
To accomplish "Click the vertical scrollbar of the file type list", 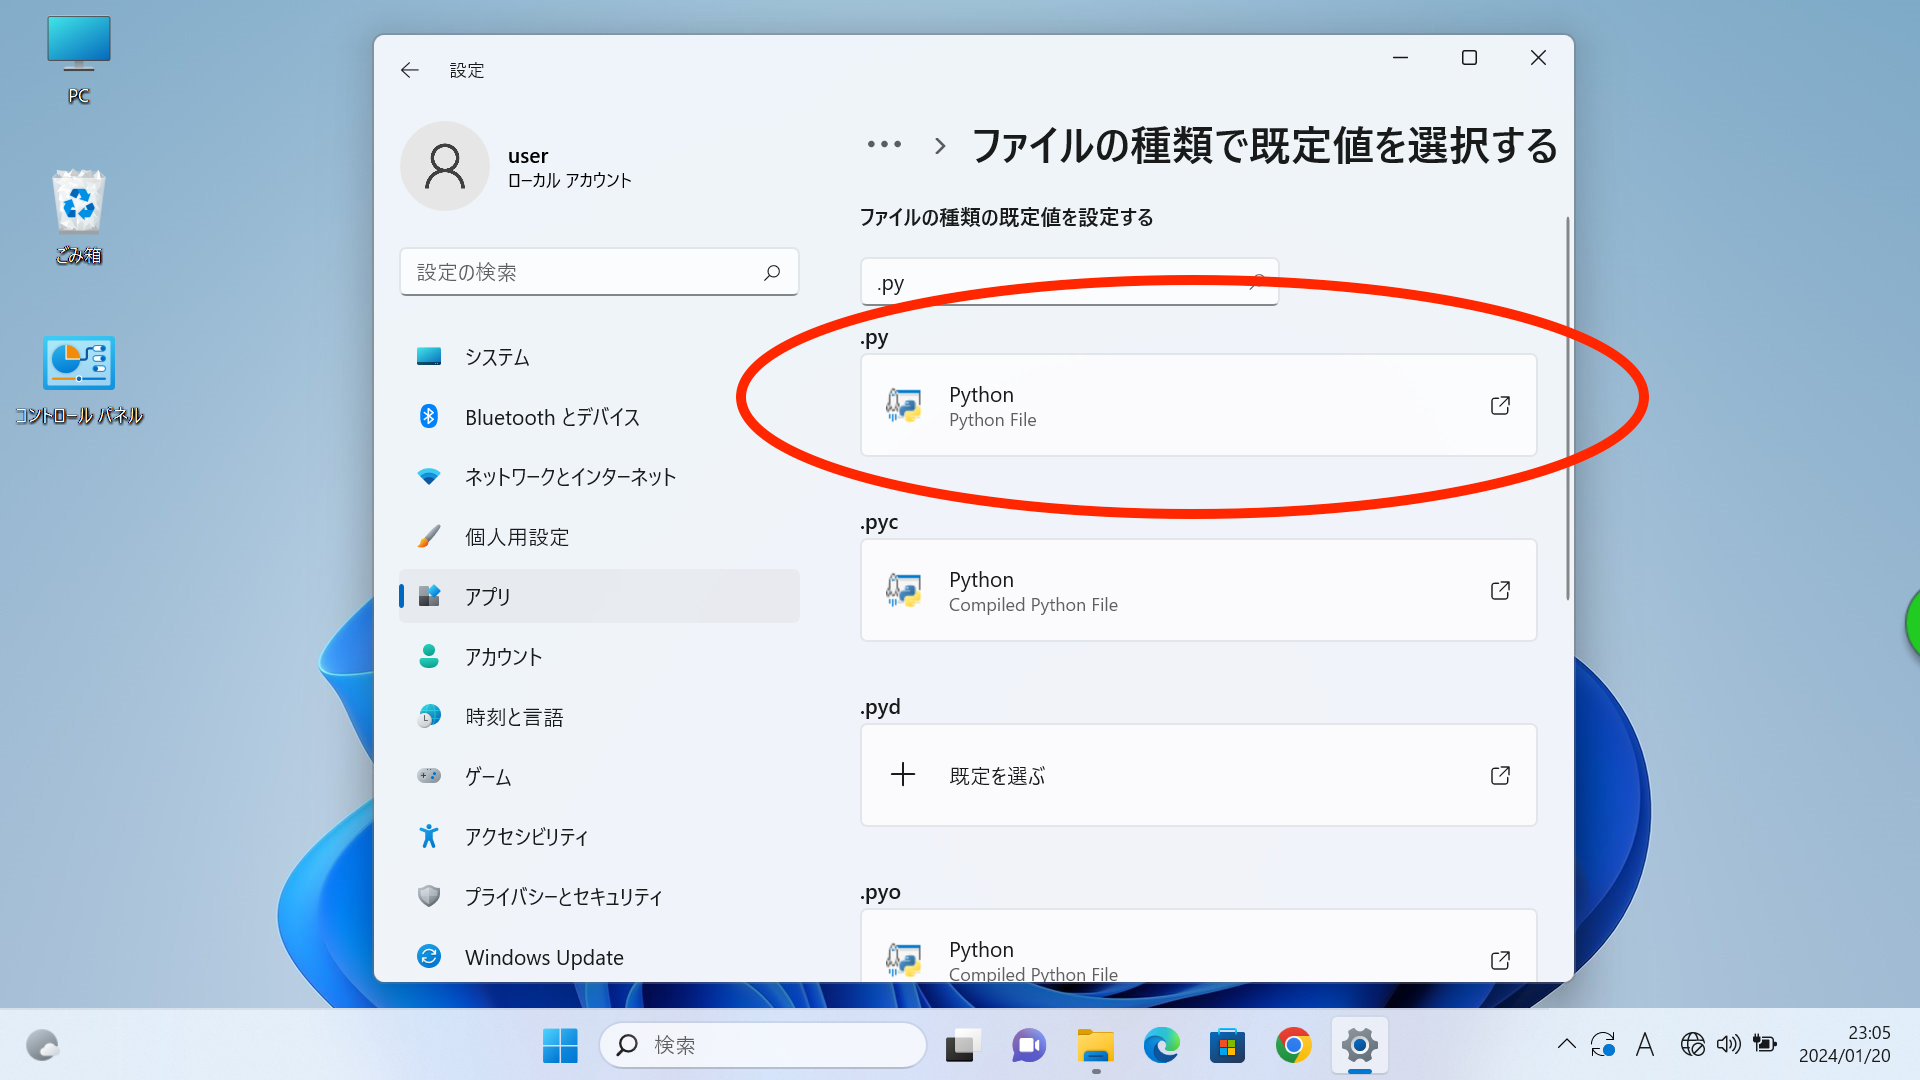I will (x=1566, y=400).
